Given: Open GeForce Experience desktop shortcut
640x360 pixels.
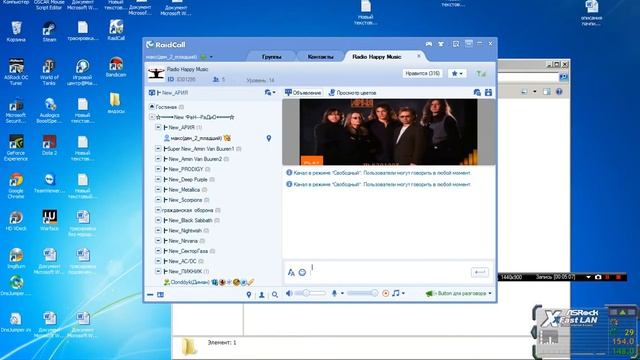Looking at the screenshot, I should coord(16,148).
